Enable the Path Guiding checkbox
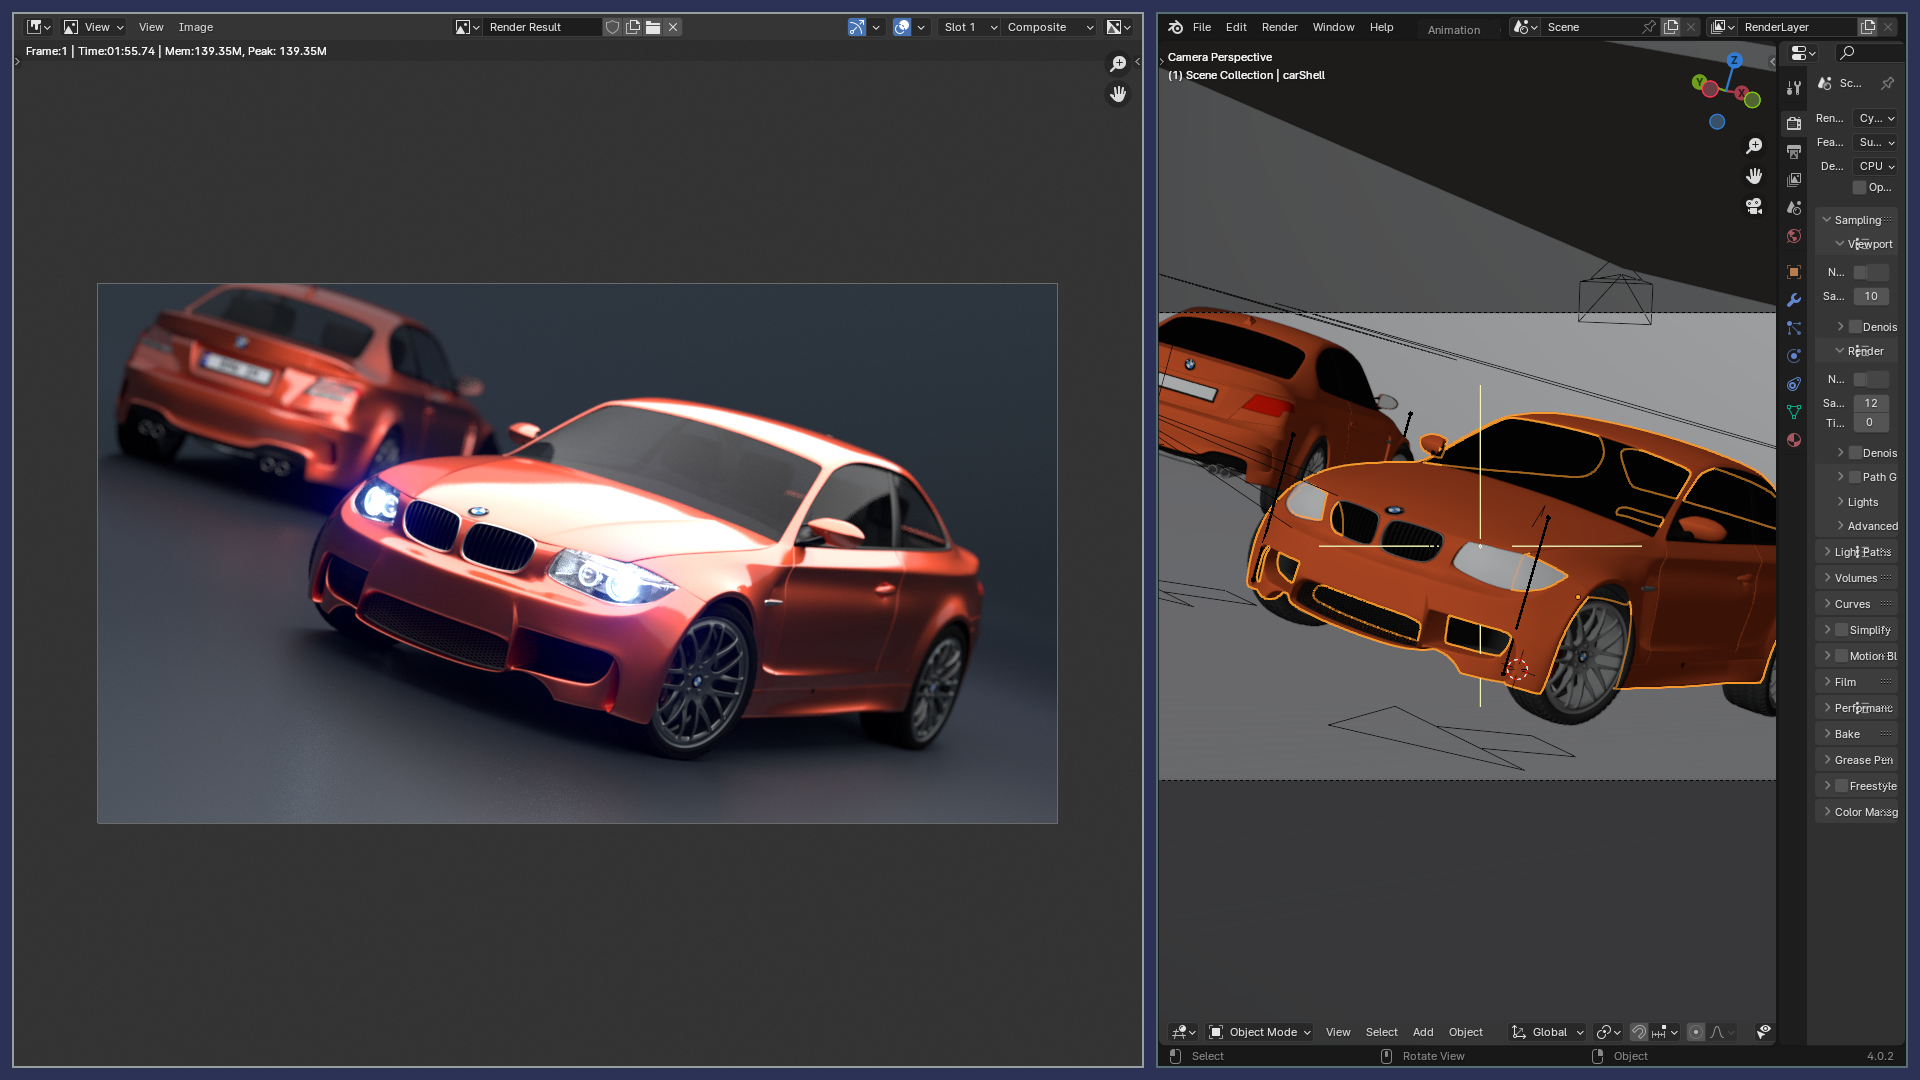This screenshot has width=1920, height=1080. [x=1855, y=477]
